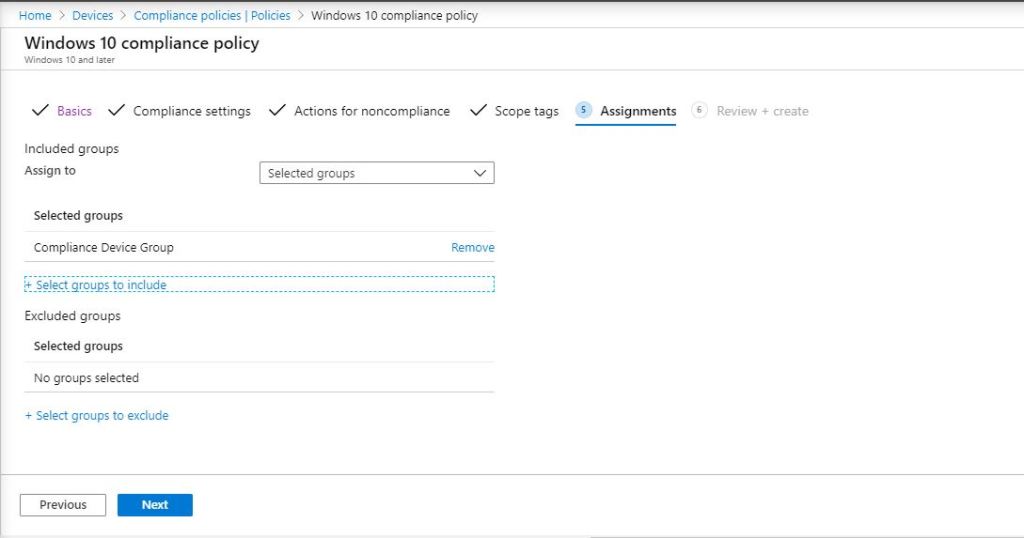
Task: Open the Assign to dropdown
Action: pyautogui.click(x=376, y=173)
